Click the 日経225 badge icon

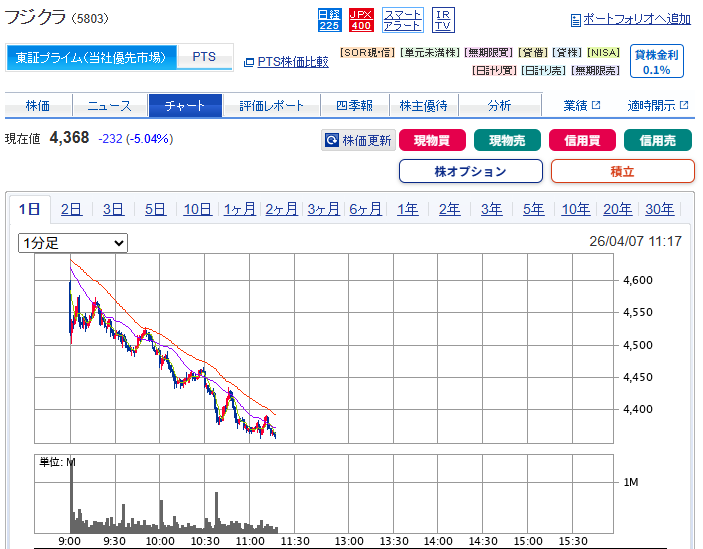[x=330, y=20]
